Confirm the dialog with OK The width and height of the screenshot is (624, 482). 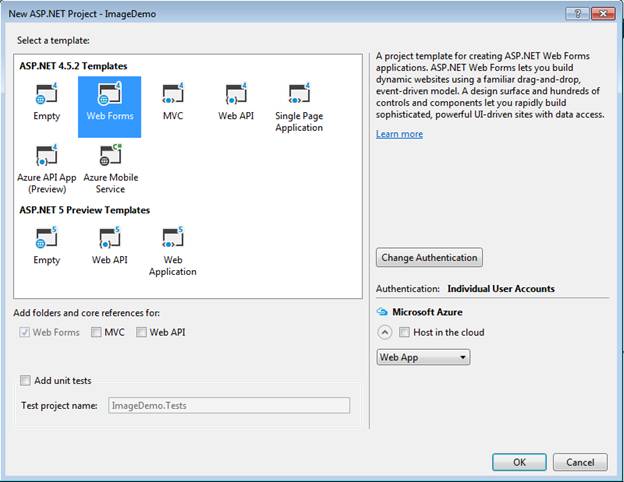pyautogui.click(x=519, y=462)
